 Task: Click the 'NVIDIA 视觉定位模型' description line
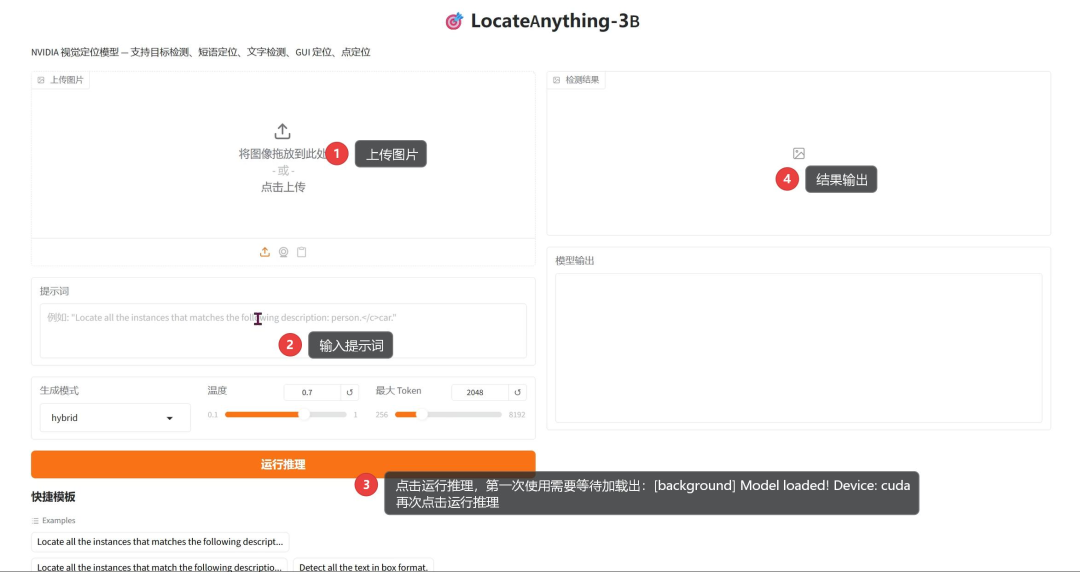coord(200,52)
